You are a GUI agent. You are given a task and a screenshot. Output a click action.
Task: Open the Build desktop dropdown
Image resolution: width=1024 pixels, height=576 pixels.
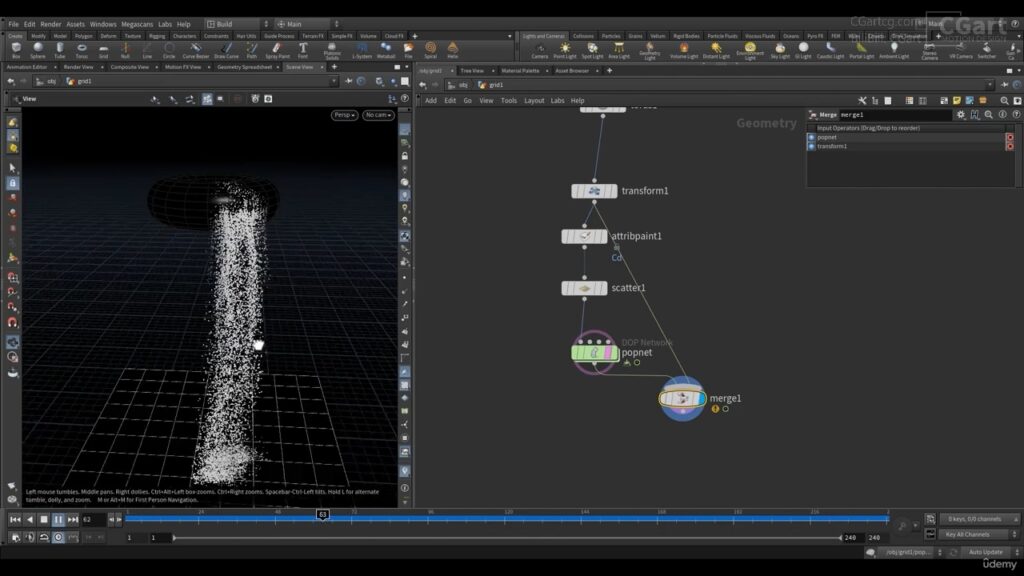click(236, 24)
